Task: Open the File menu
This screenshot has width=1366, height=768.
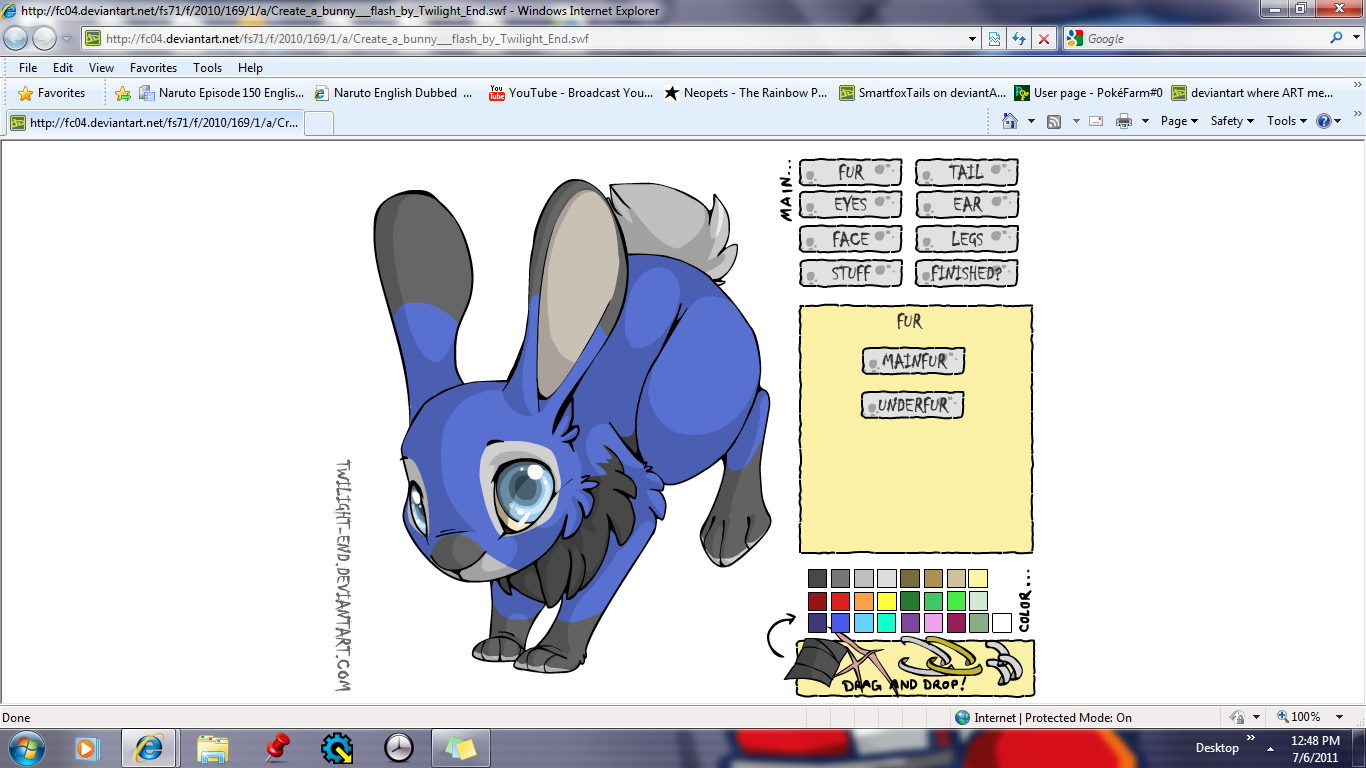Action: click(x=28, y=68)
